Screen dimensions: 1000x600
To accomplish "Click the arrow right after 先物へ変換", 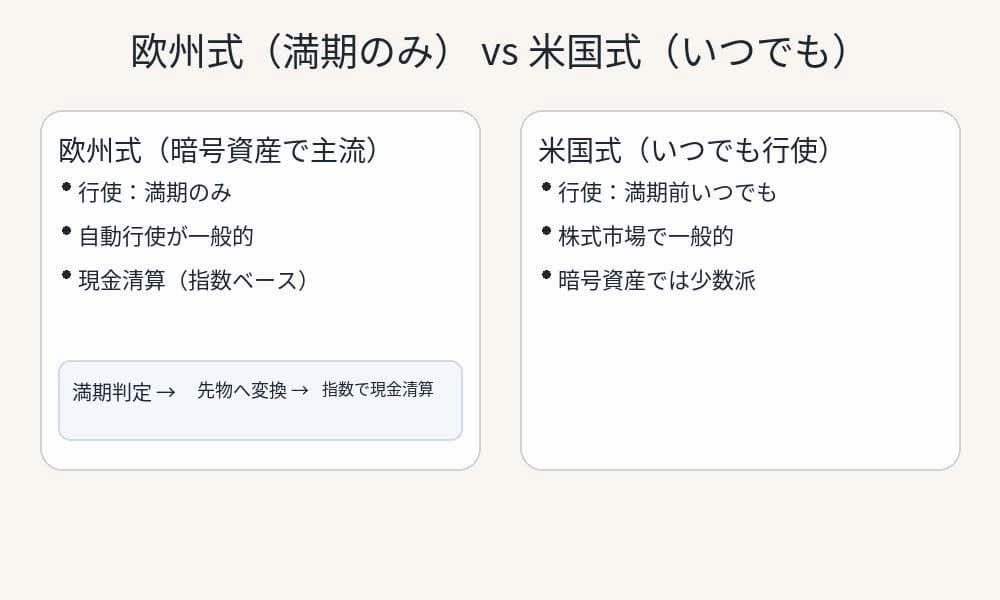I will (299, 390).
